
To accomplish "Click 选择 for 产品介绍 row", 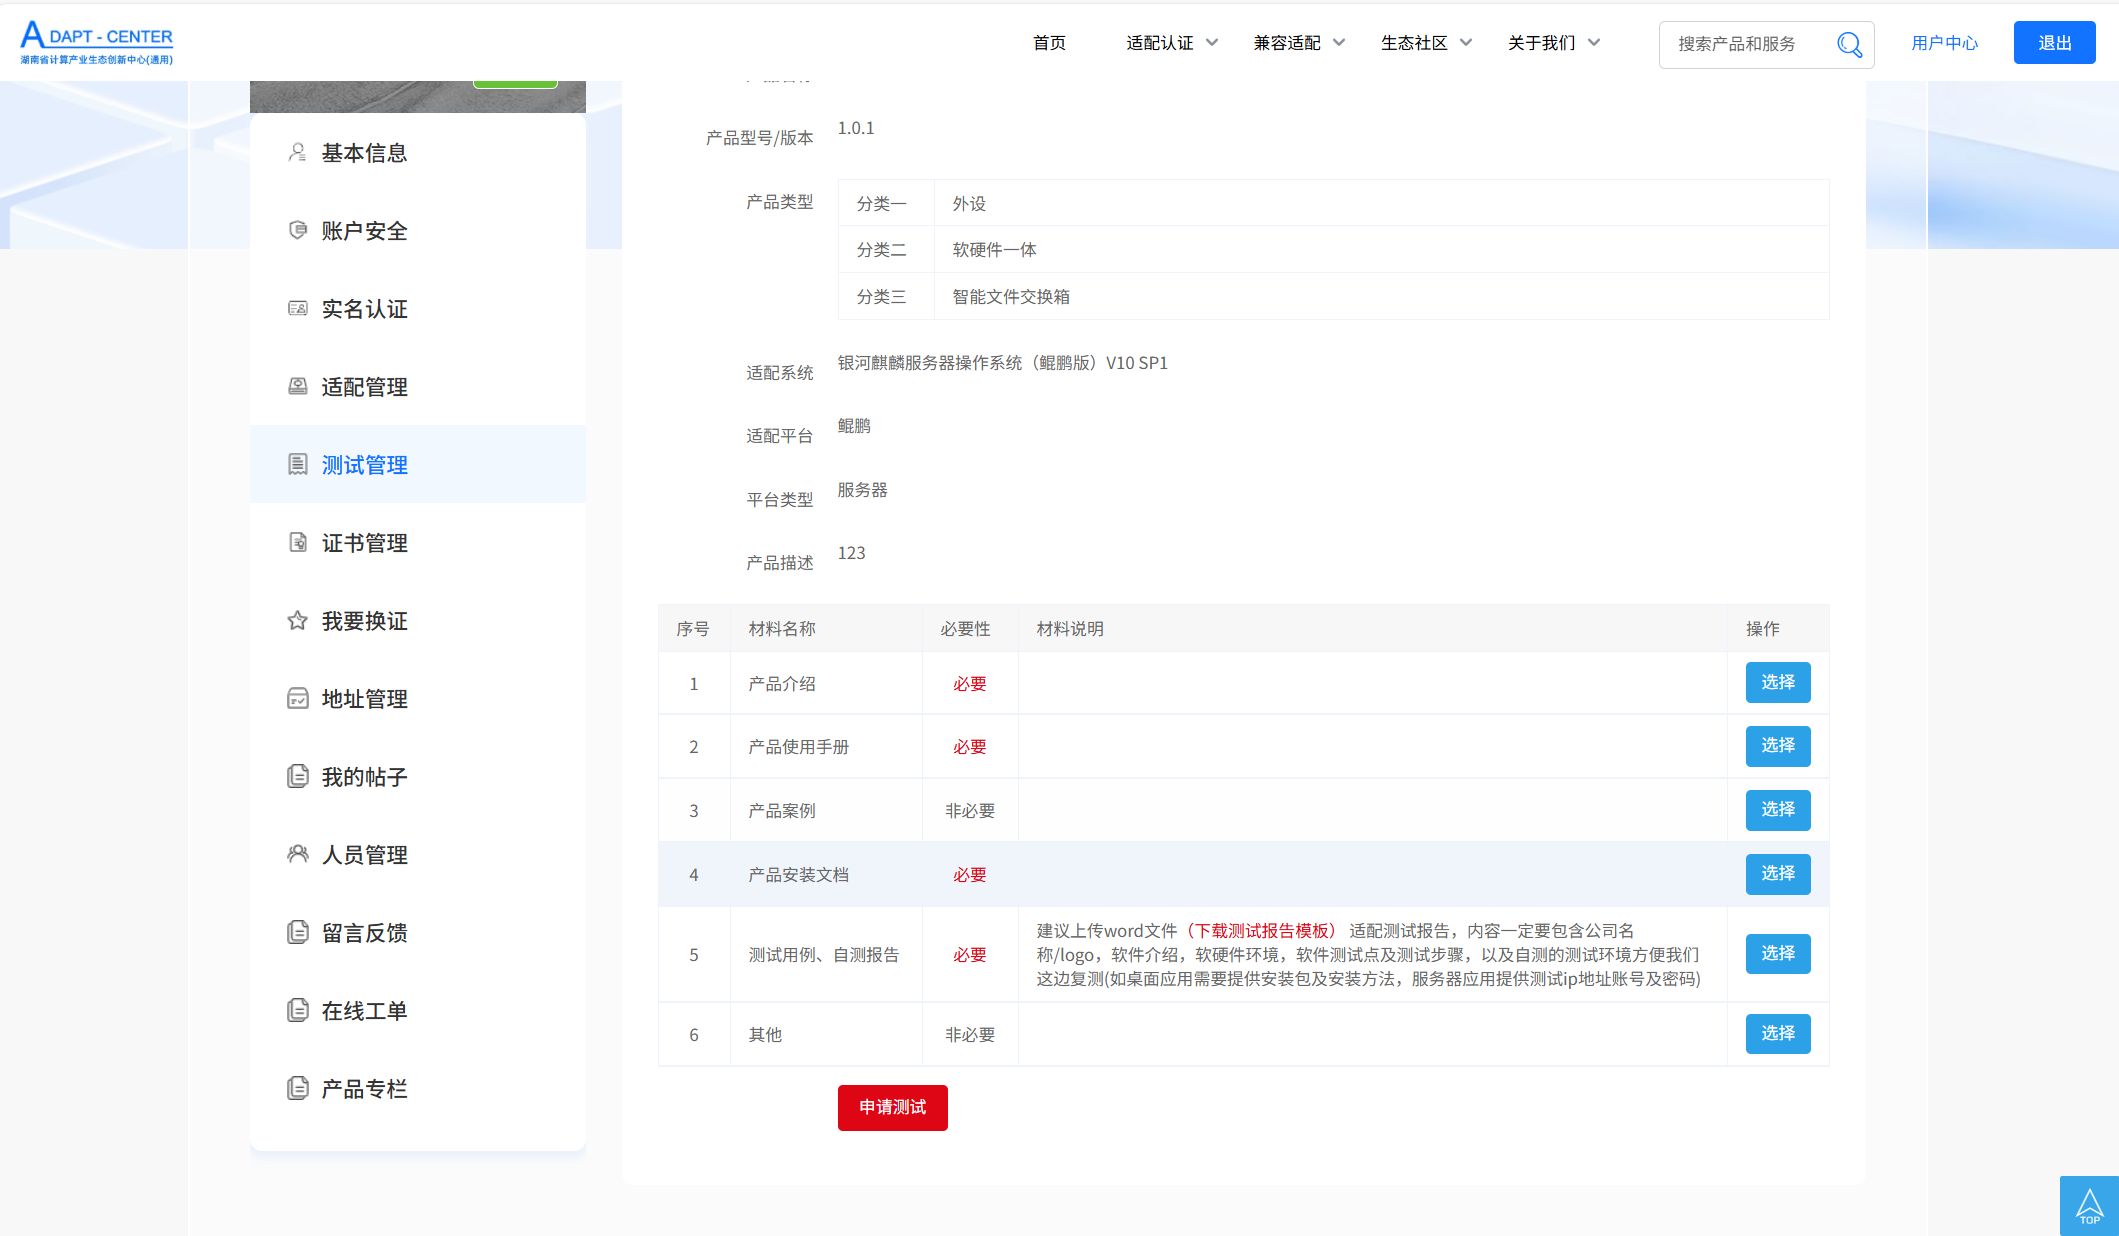I will click(x=1777, y=683).
